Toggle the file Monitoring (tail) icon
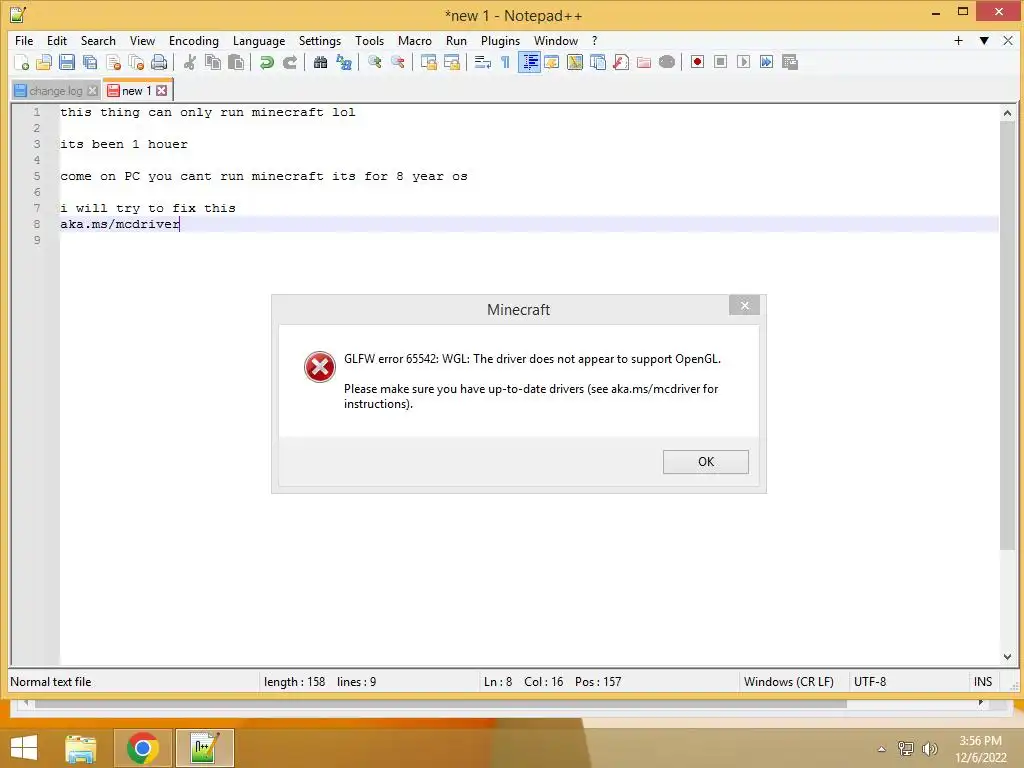1024x768 pixels. click(667, 62)
